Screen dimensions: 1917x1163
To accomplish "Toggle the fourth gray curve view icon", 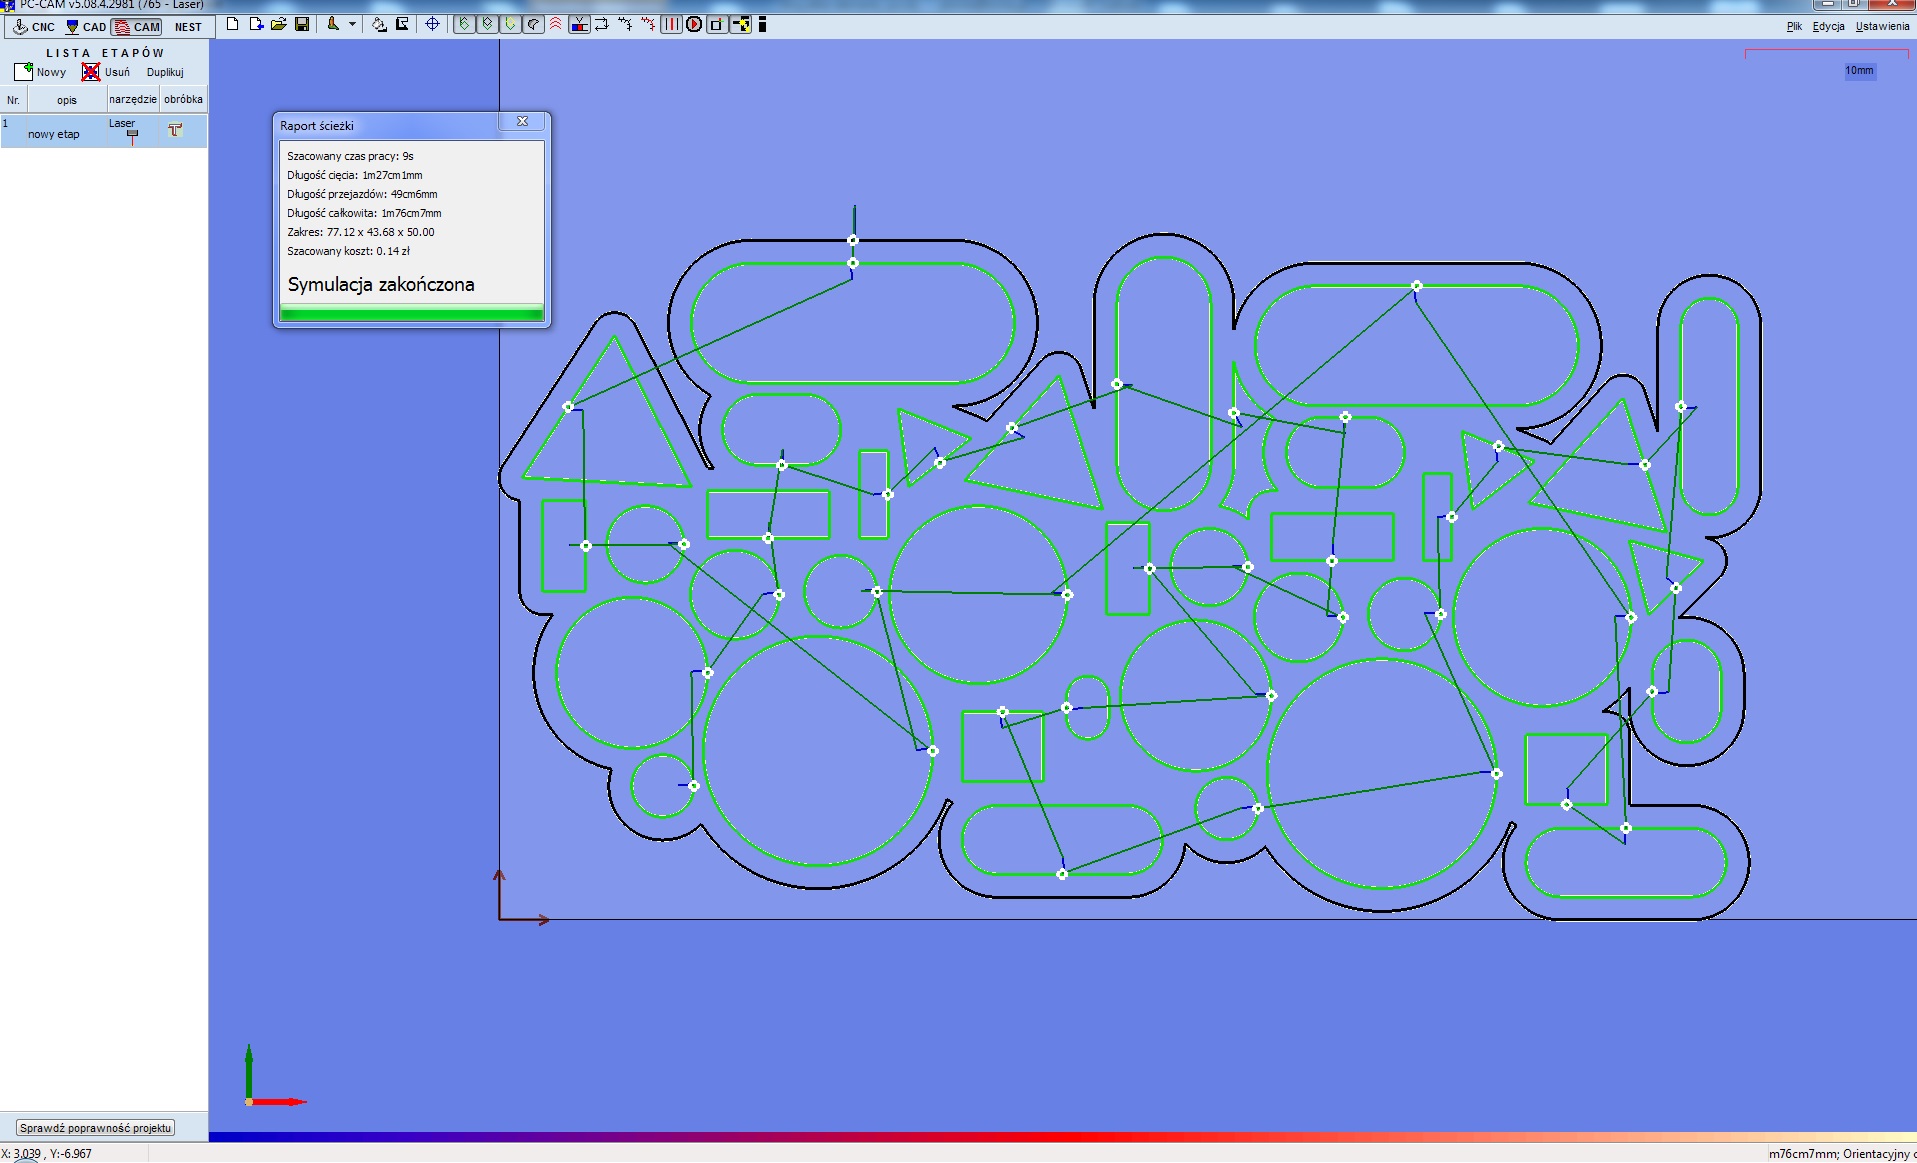I will click(533, 24).
